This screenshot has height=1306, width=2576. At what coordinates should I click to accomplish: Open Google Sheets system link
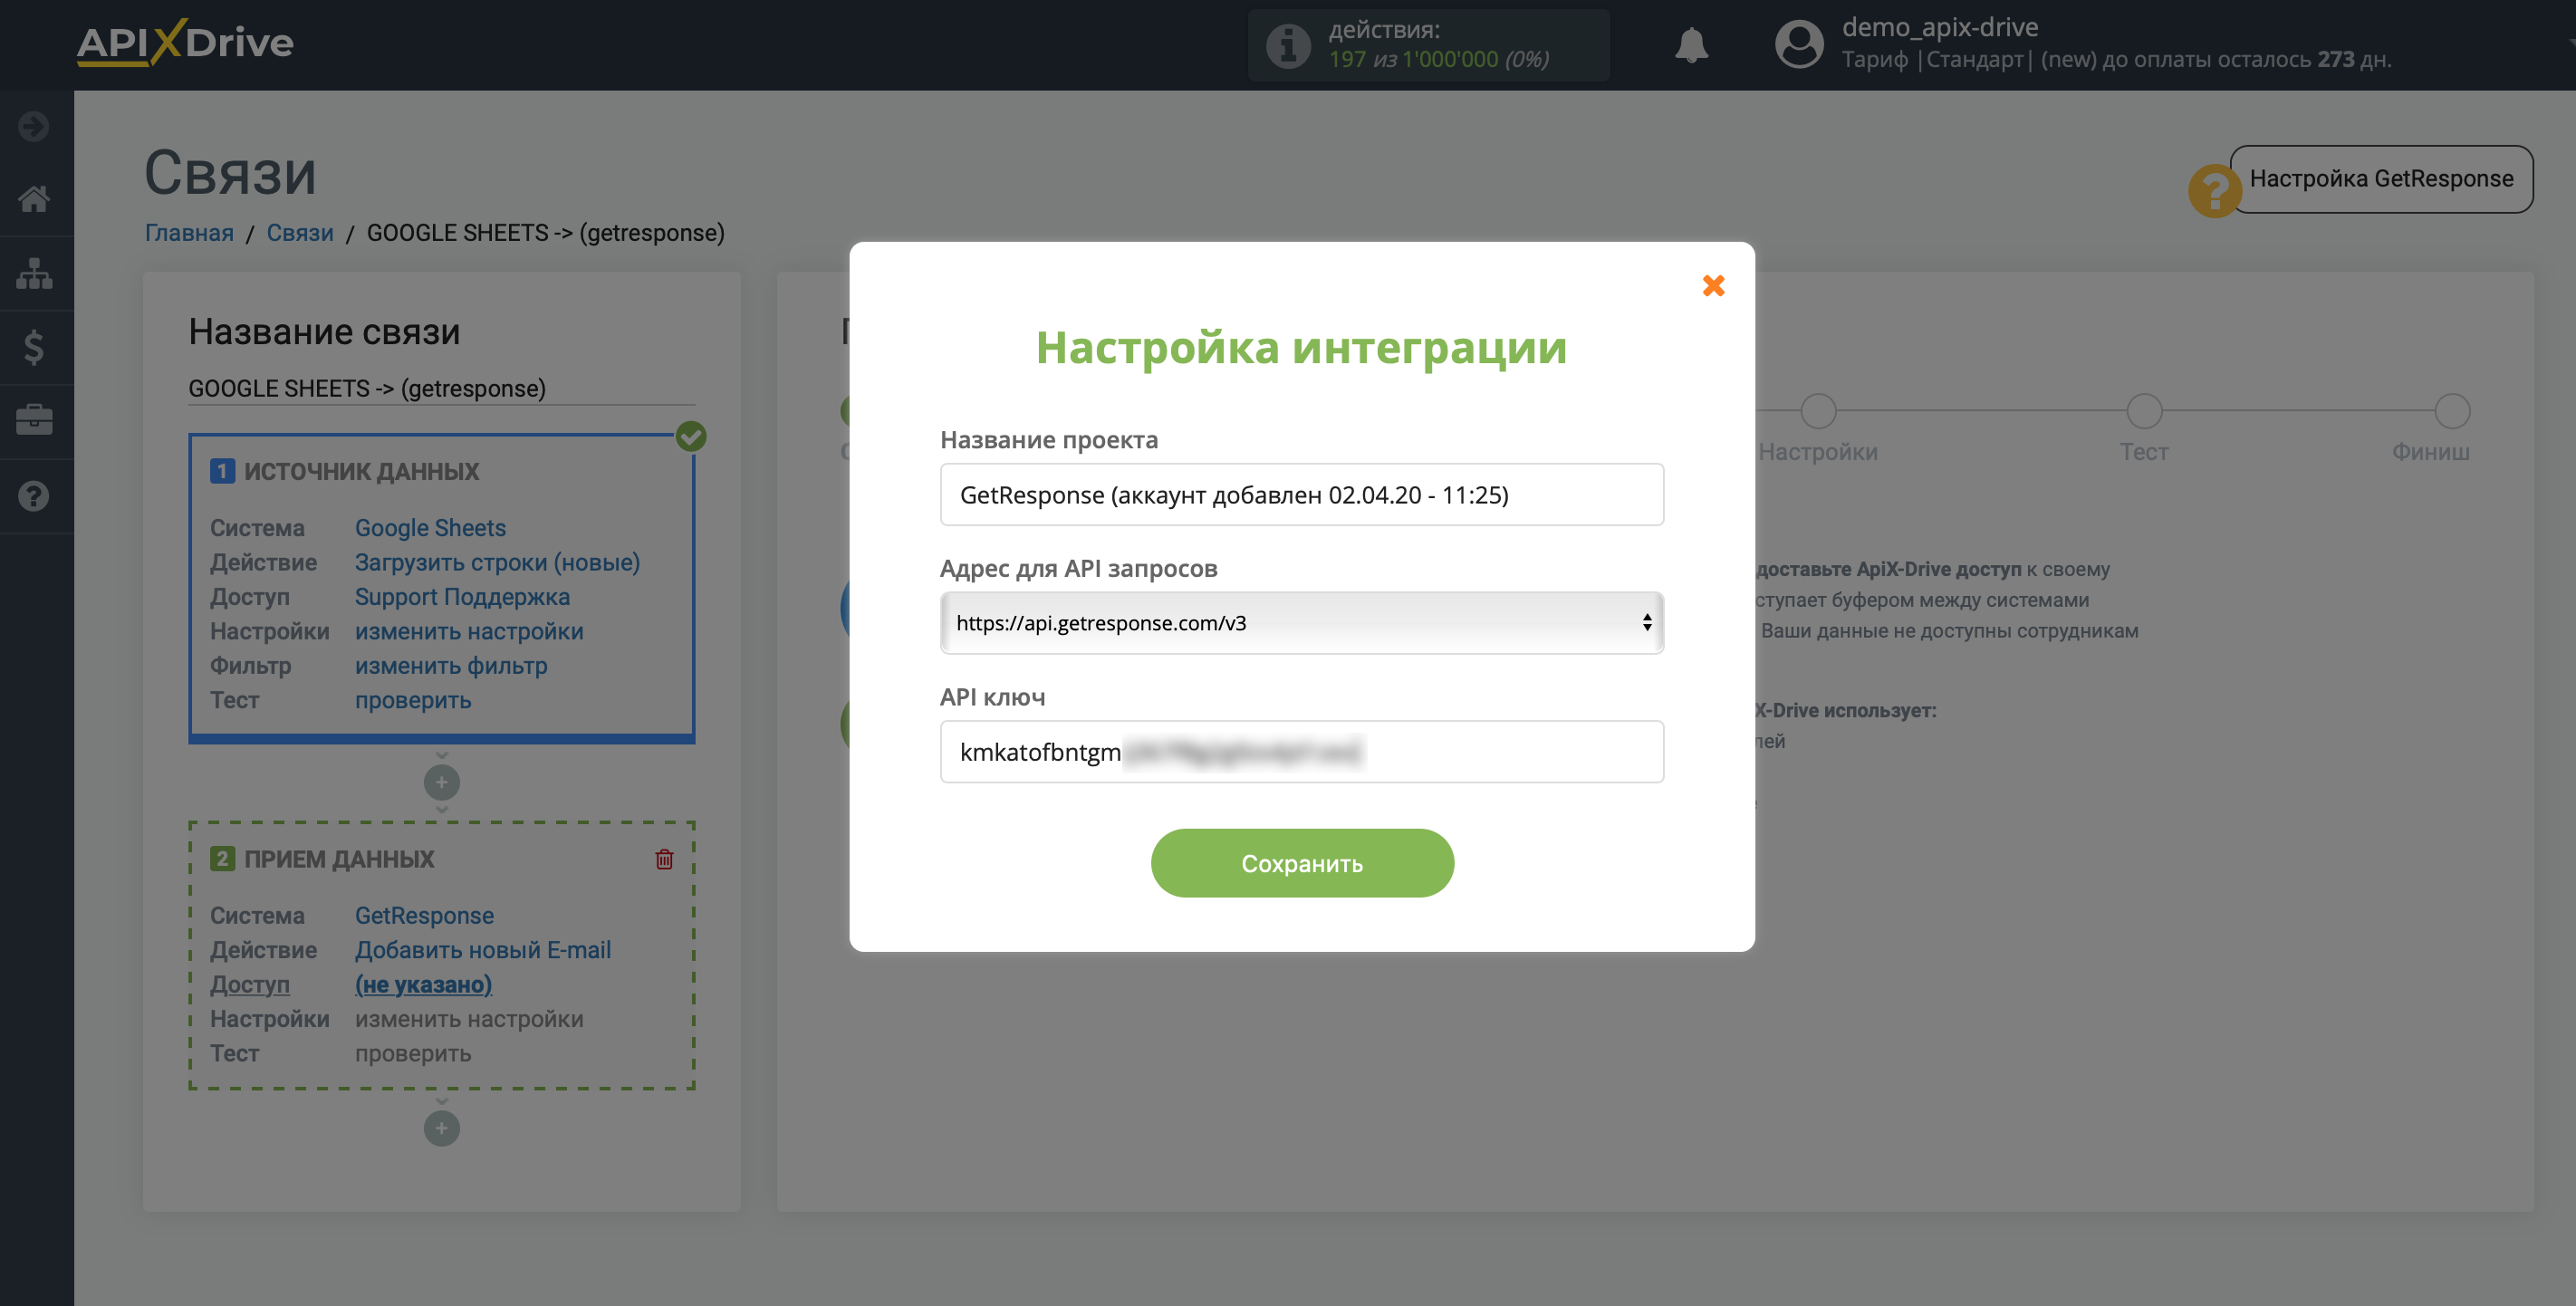click(x=430, y=527)
